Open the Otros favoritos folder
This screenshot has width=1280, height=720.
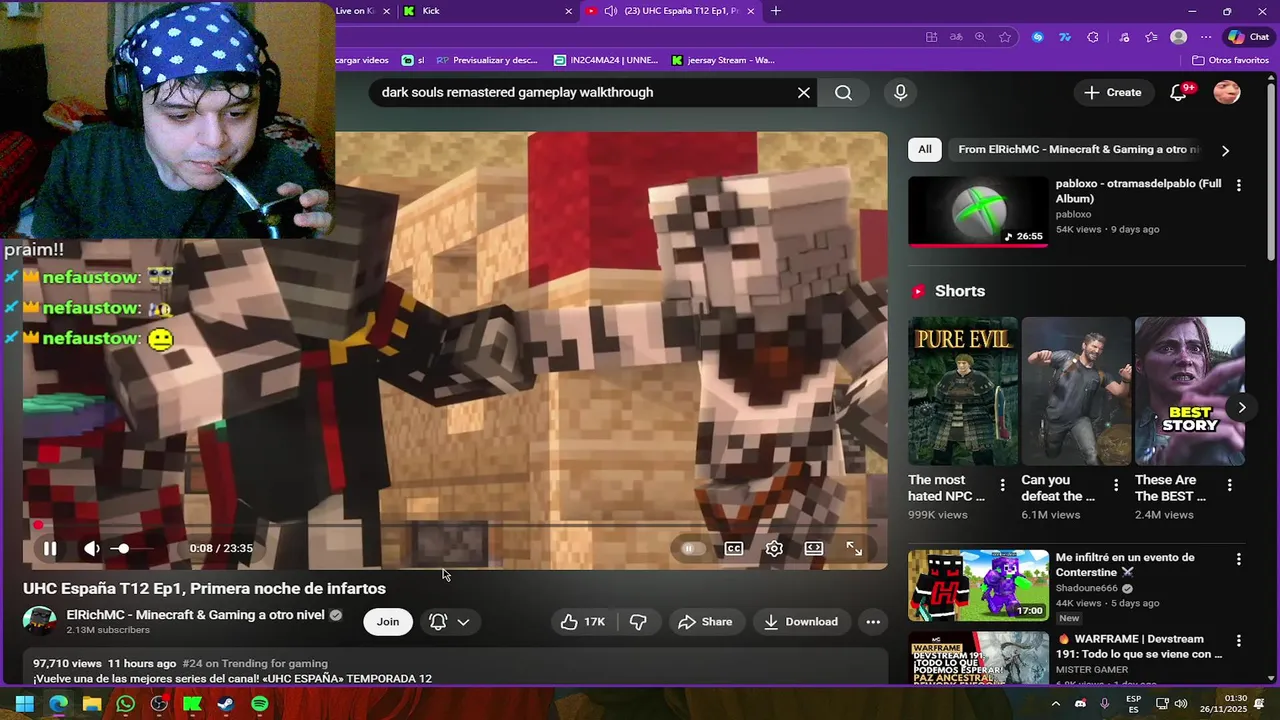1230,60
